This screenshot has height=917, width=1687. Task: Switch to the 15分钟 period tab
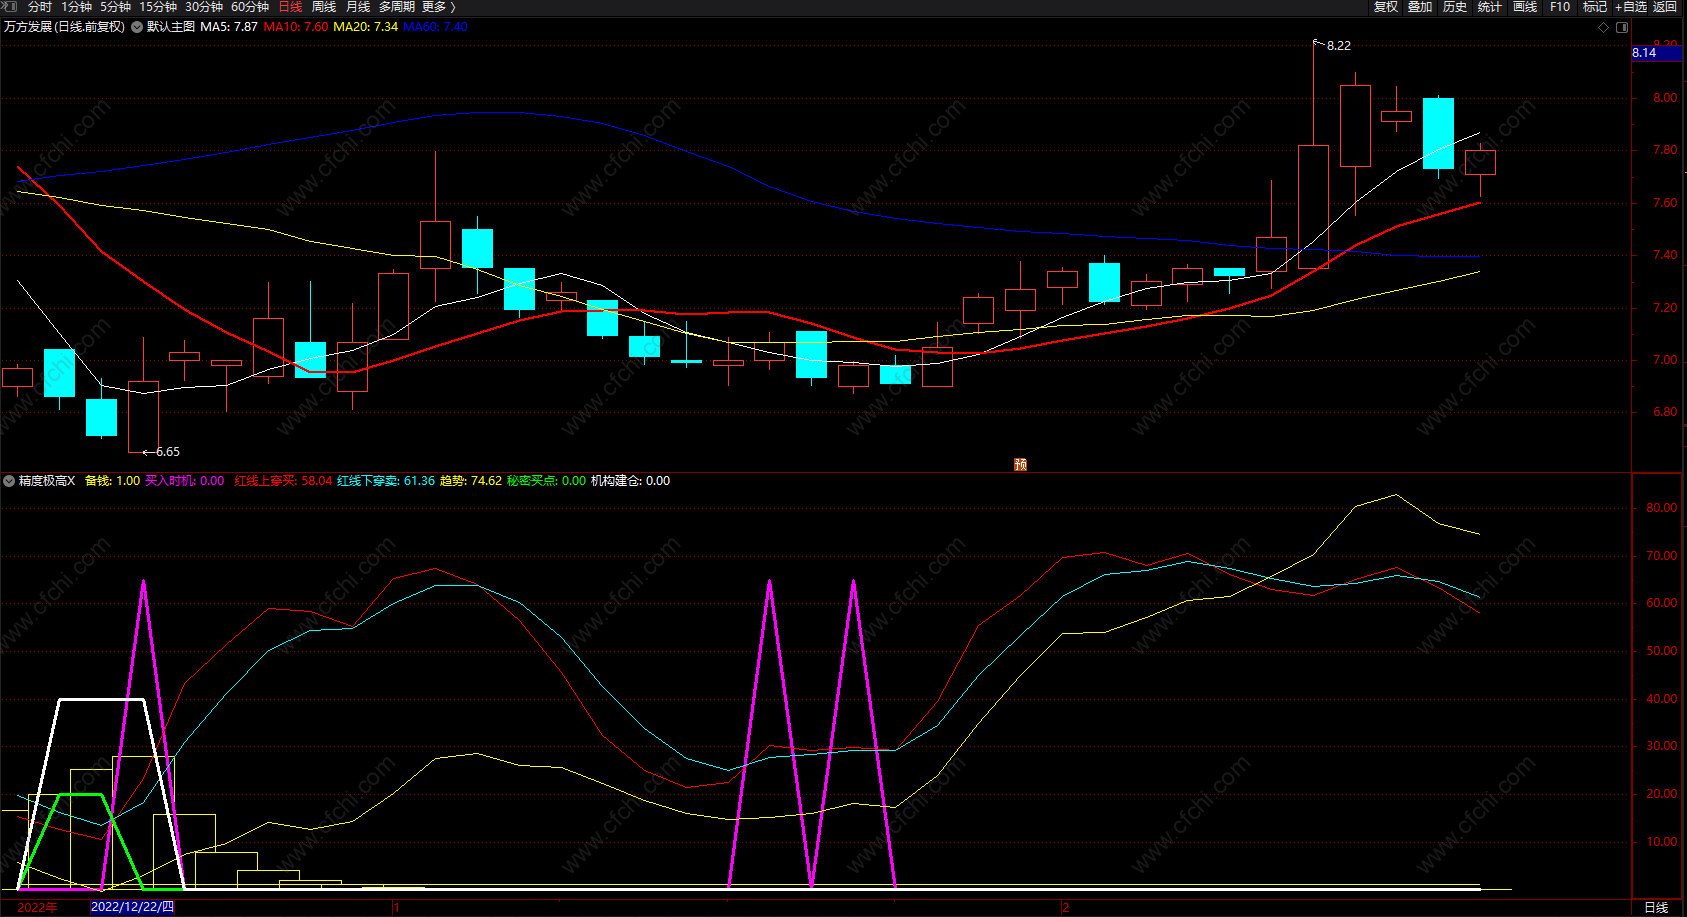(158, 7)
